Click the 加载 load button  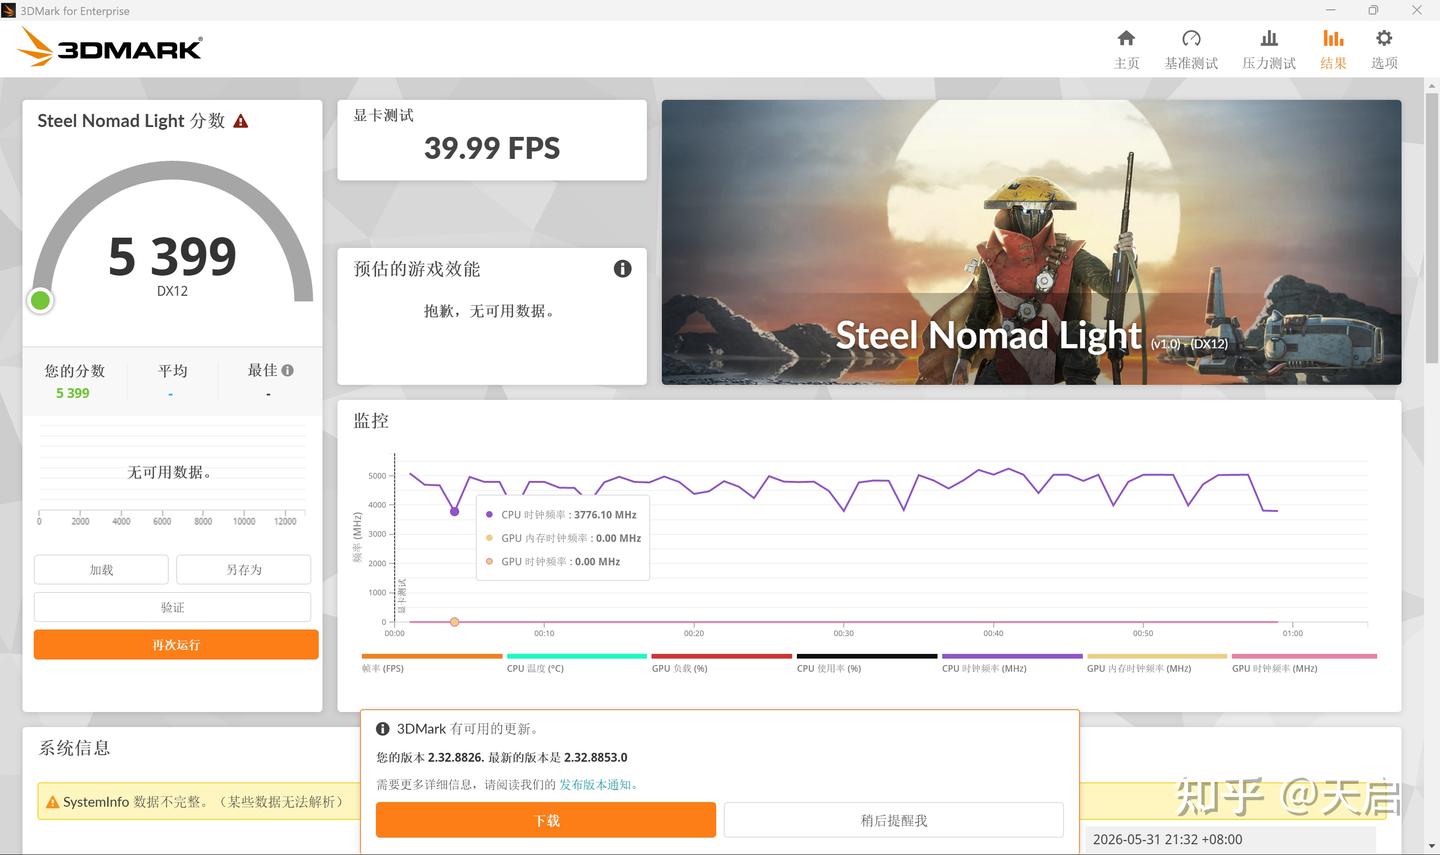point(101,569)
